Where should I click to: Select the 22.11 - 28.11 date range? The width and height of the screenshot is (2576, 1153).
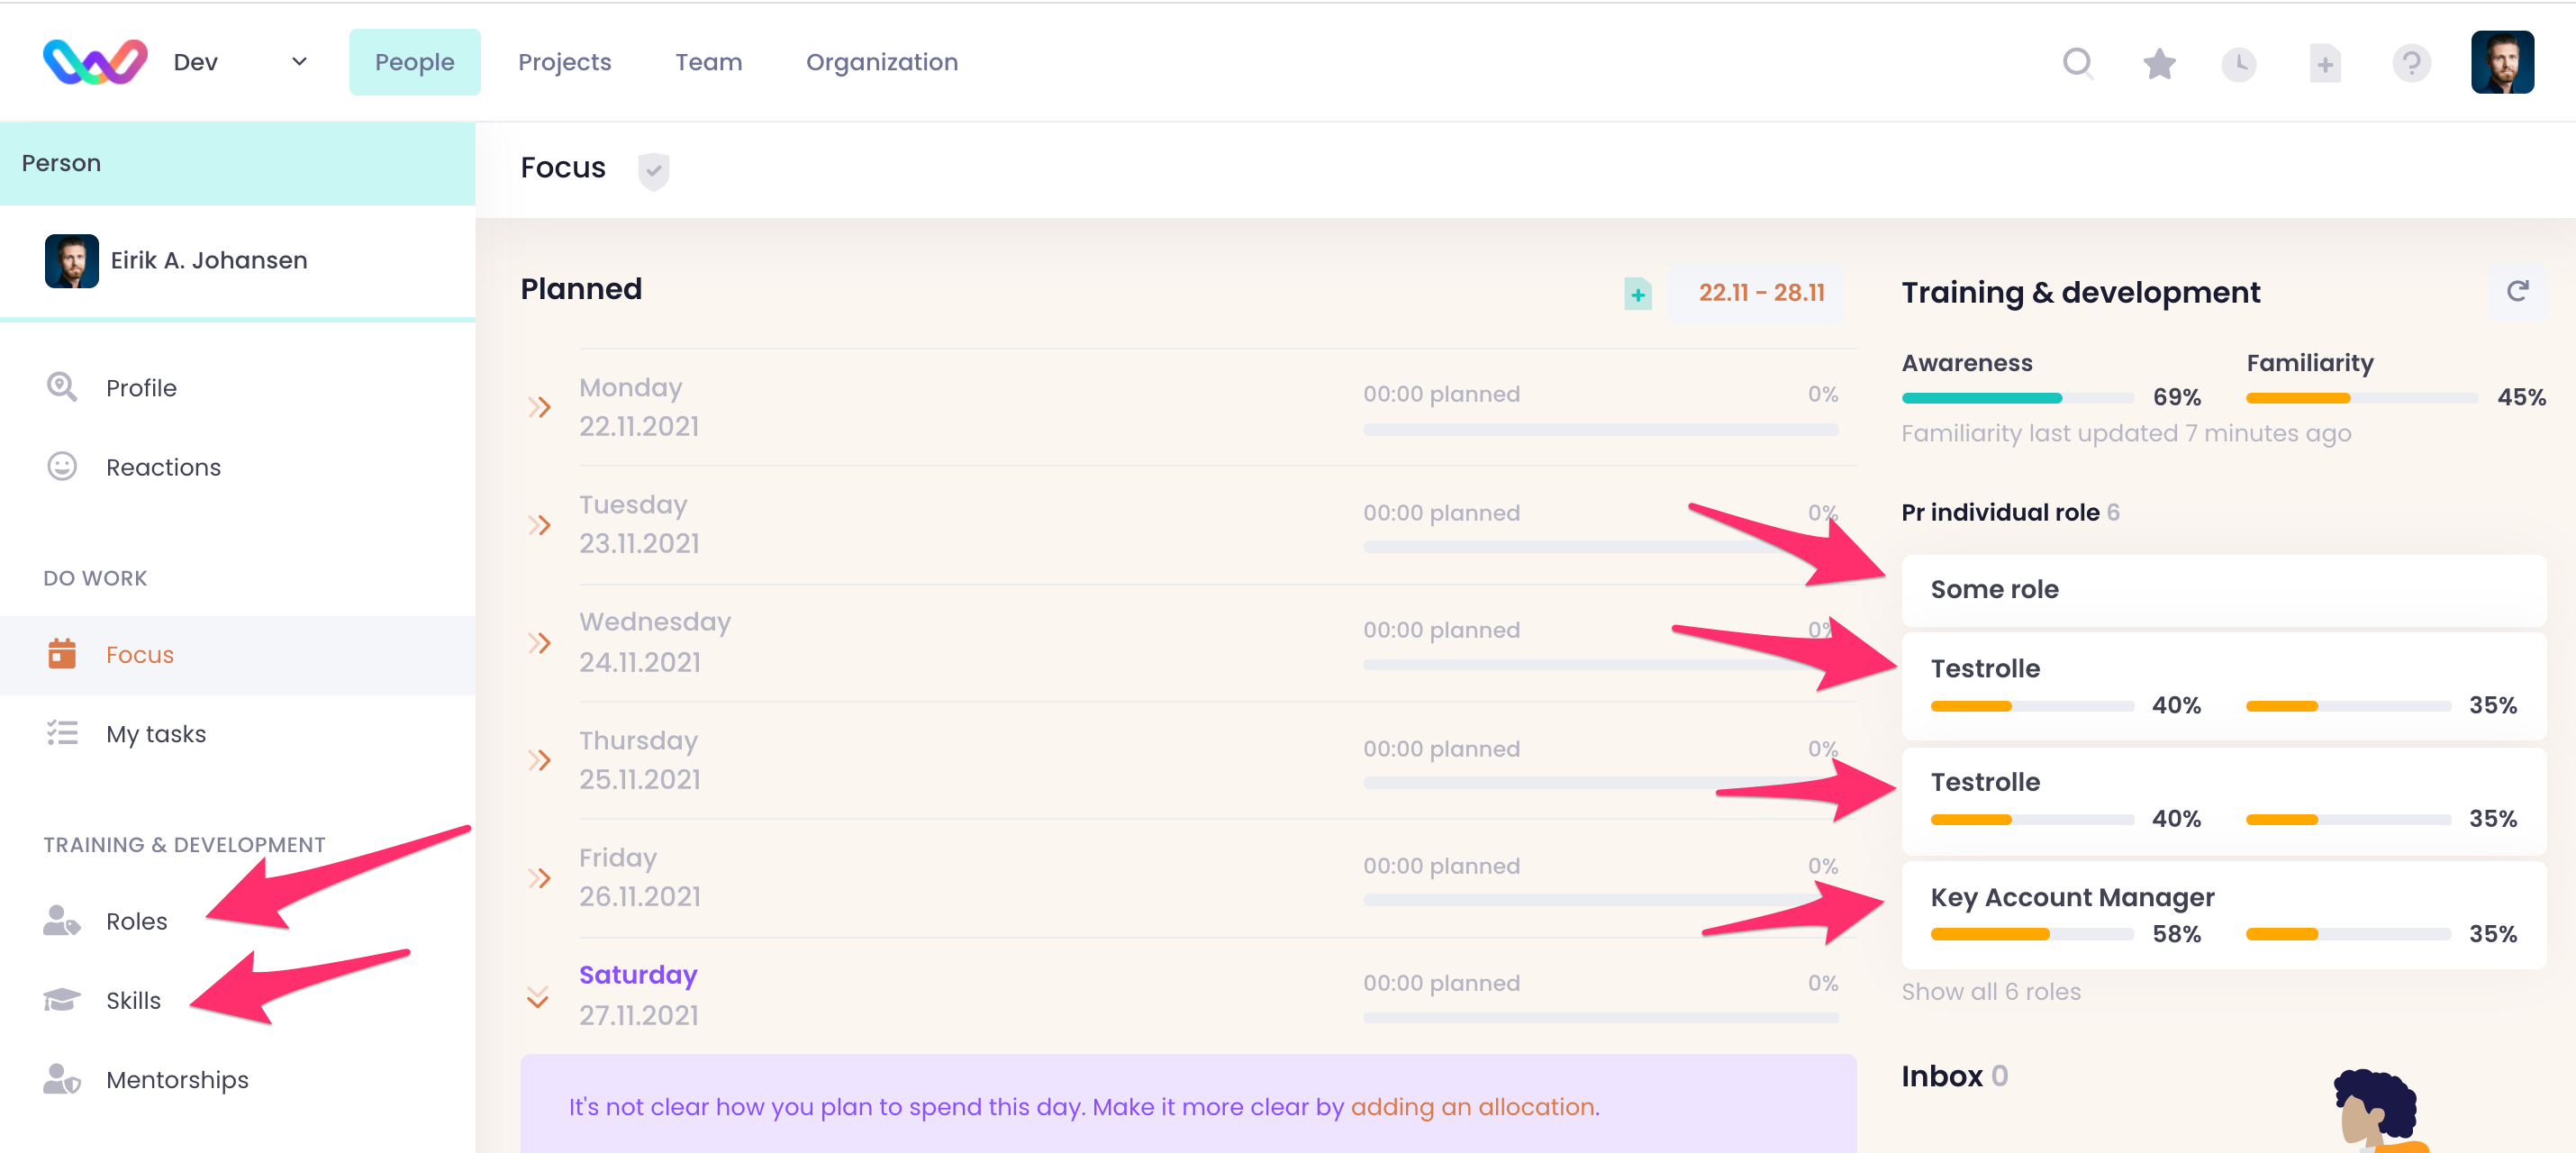1760,293
